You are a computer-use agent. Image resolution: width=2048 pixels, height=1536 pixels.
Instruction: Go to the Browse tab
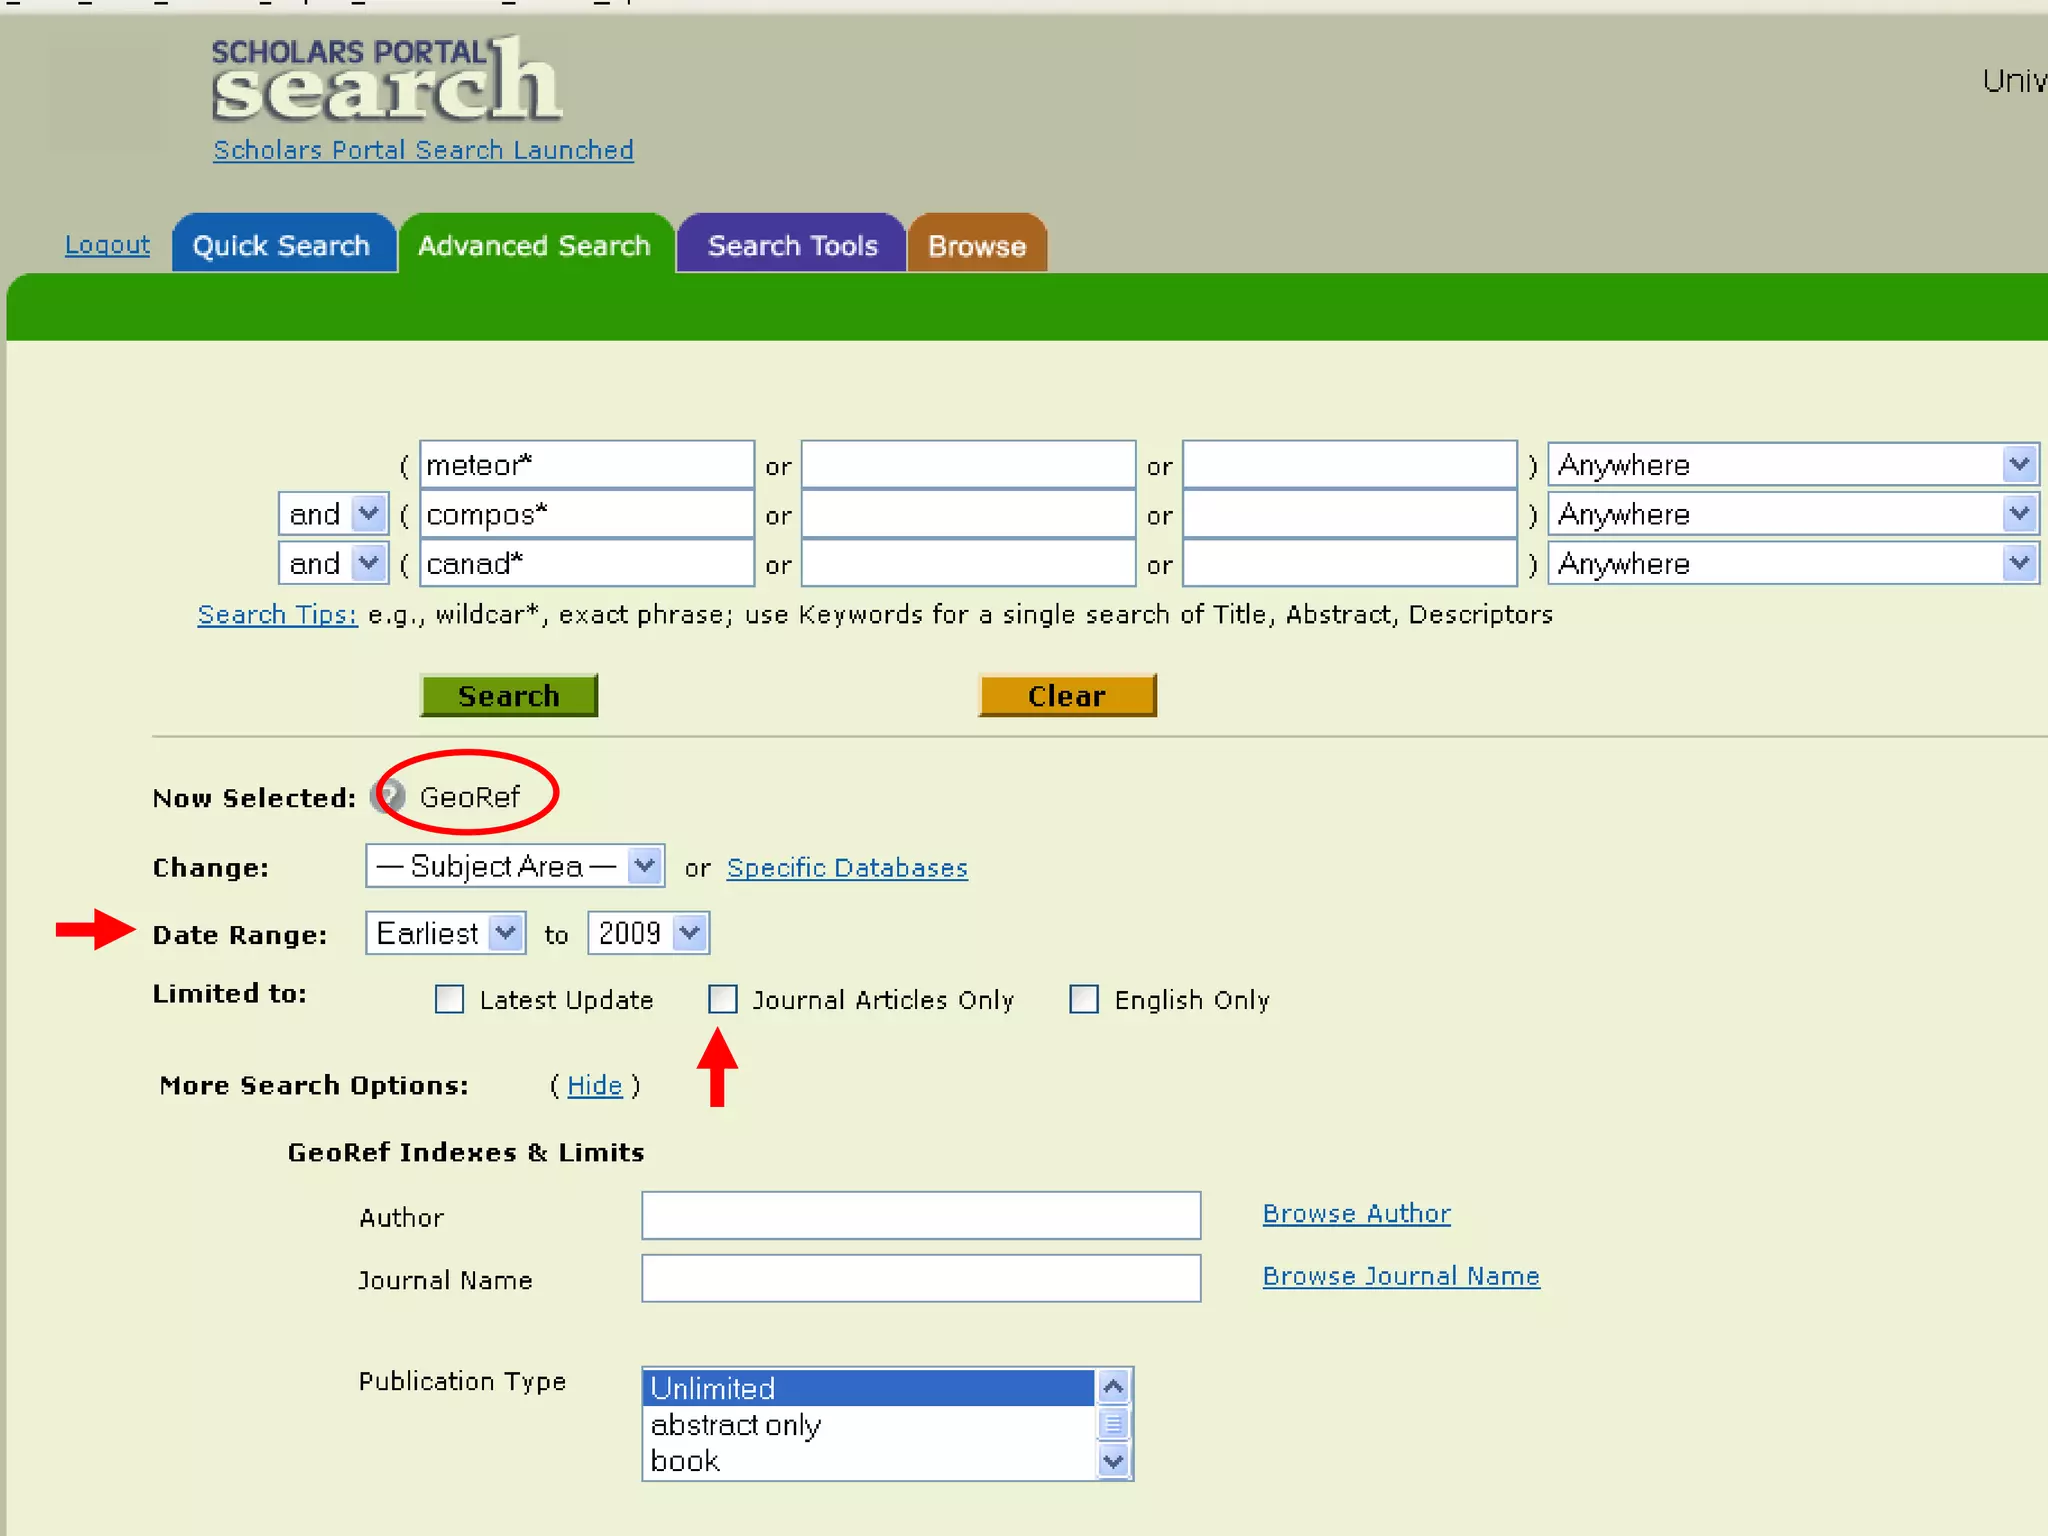point(977,245)
